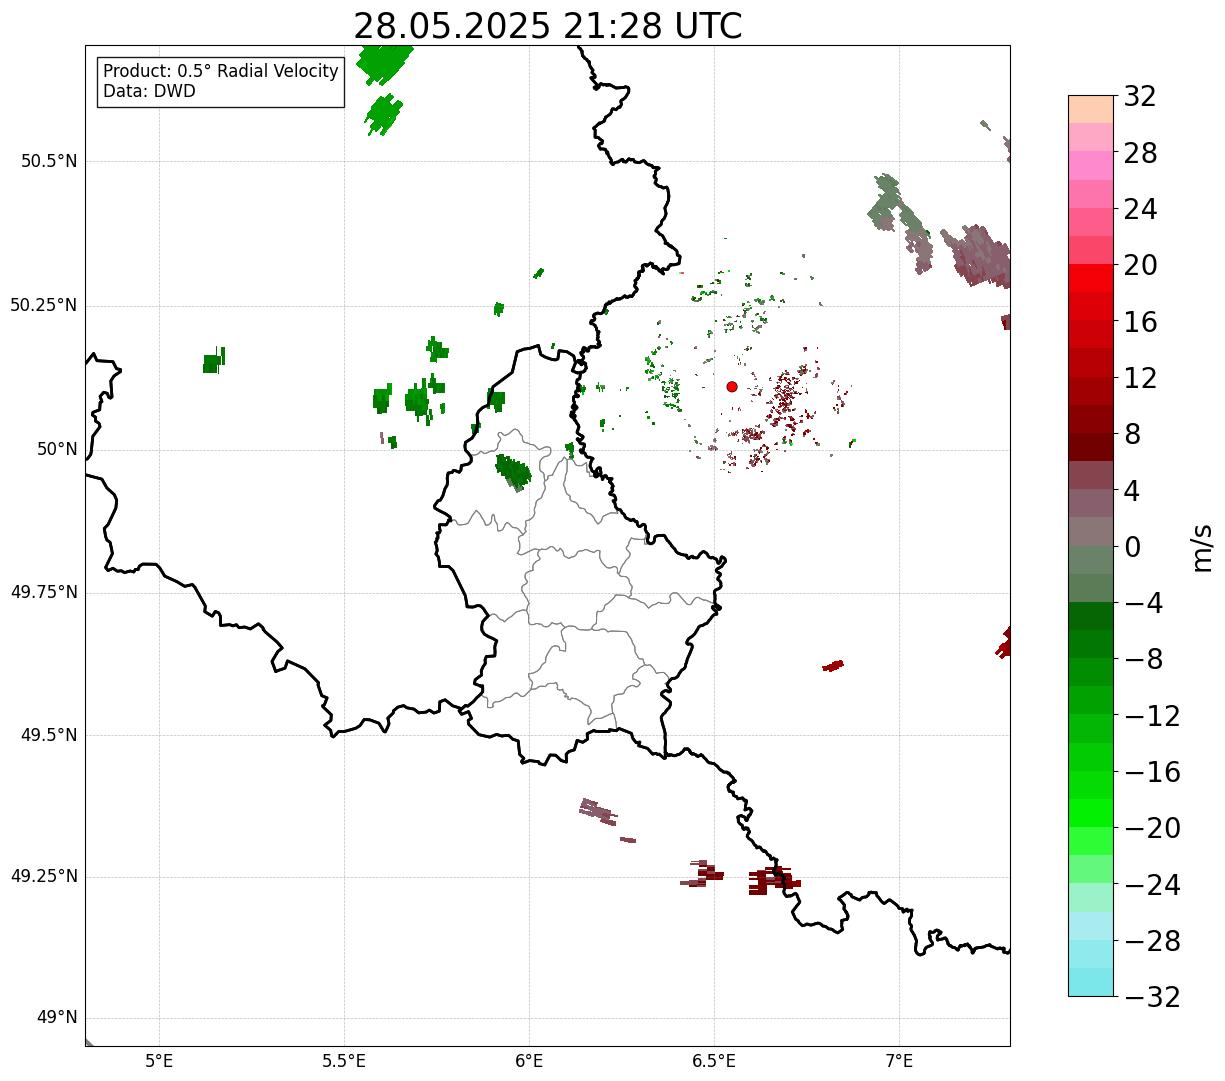1225x1081 pixels.
Task: Click the colorbar label "−32"
Action: (1152, 997)
